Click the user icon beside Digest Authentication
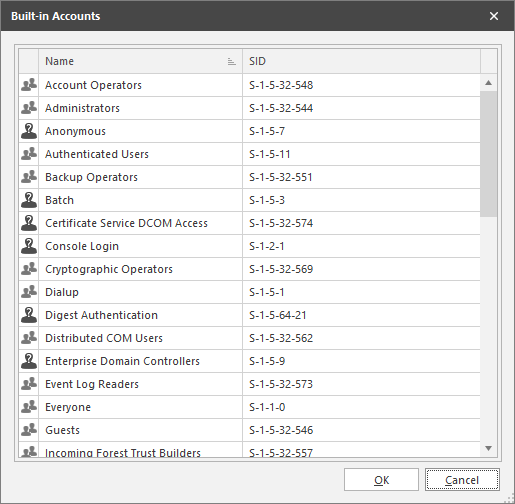Viewport: 515px width, 504px height. 29,315
